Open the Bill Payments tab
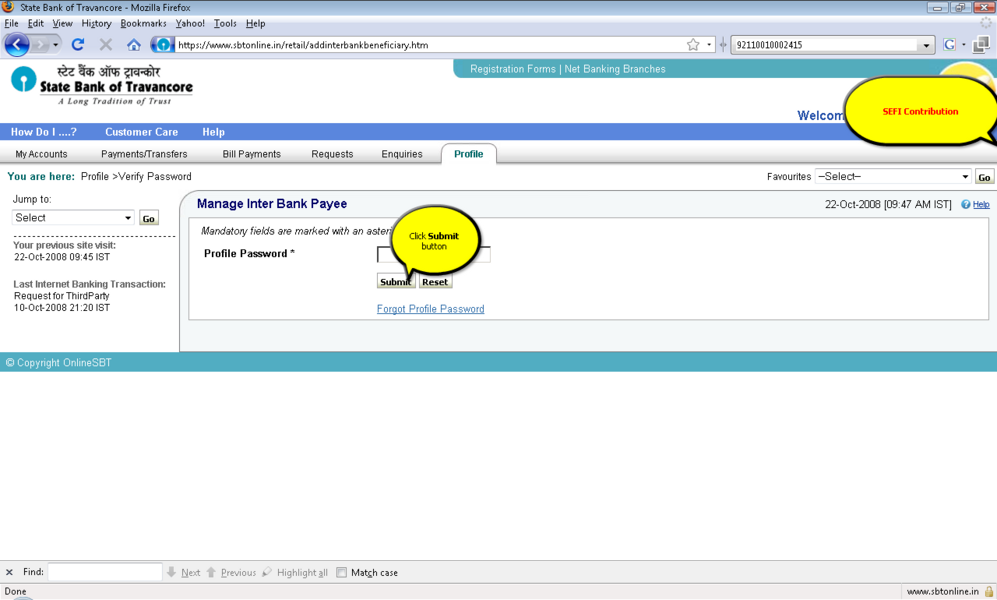This screenshot has height=600, width=997. pyautogui.click(x=251, y=154)
